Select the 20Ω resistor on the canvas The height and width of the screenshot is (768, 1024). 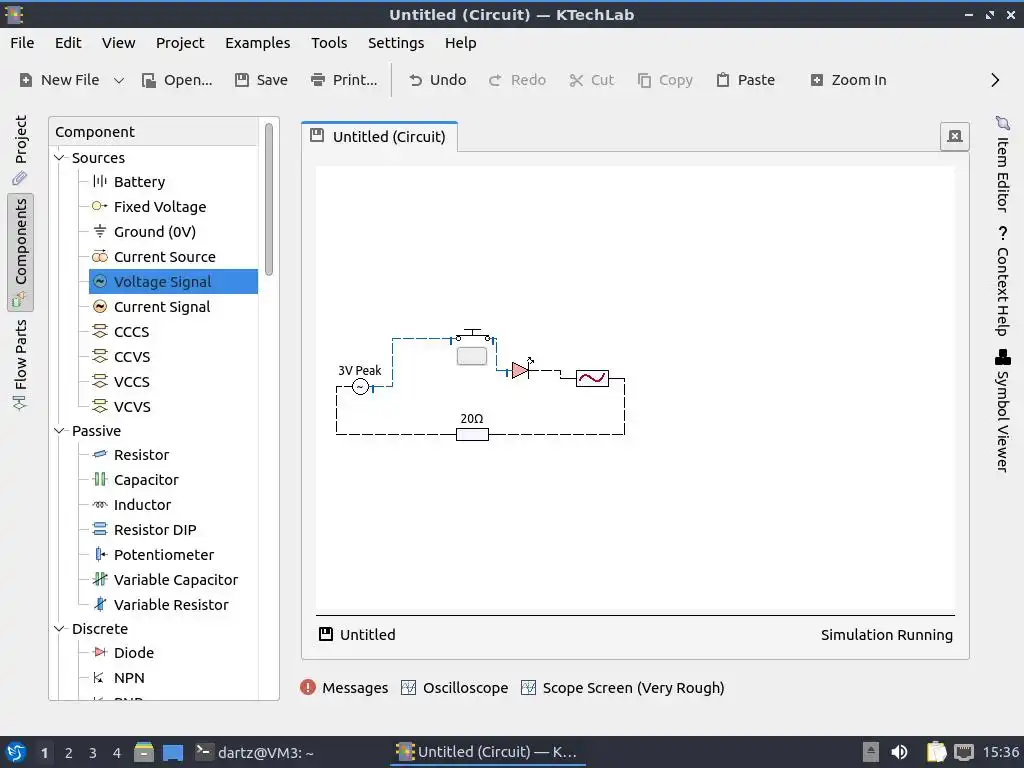coord(472,434)
